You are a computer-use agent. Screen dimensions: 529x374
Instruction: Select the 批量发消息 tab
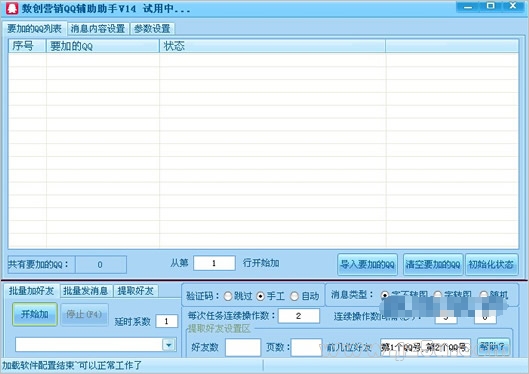[x=86, y=291]
